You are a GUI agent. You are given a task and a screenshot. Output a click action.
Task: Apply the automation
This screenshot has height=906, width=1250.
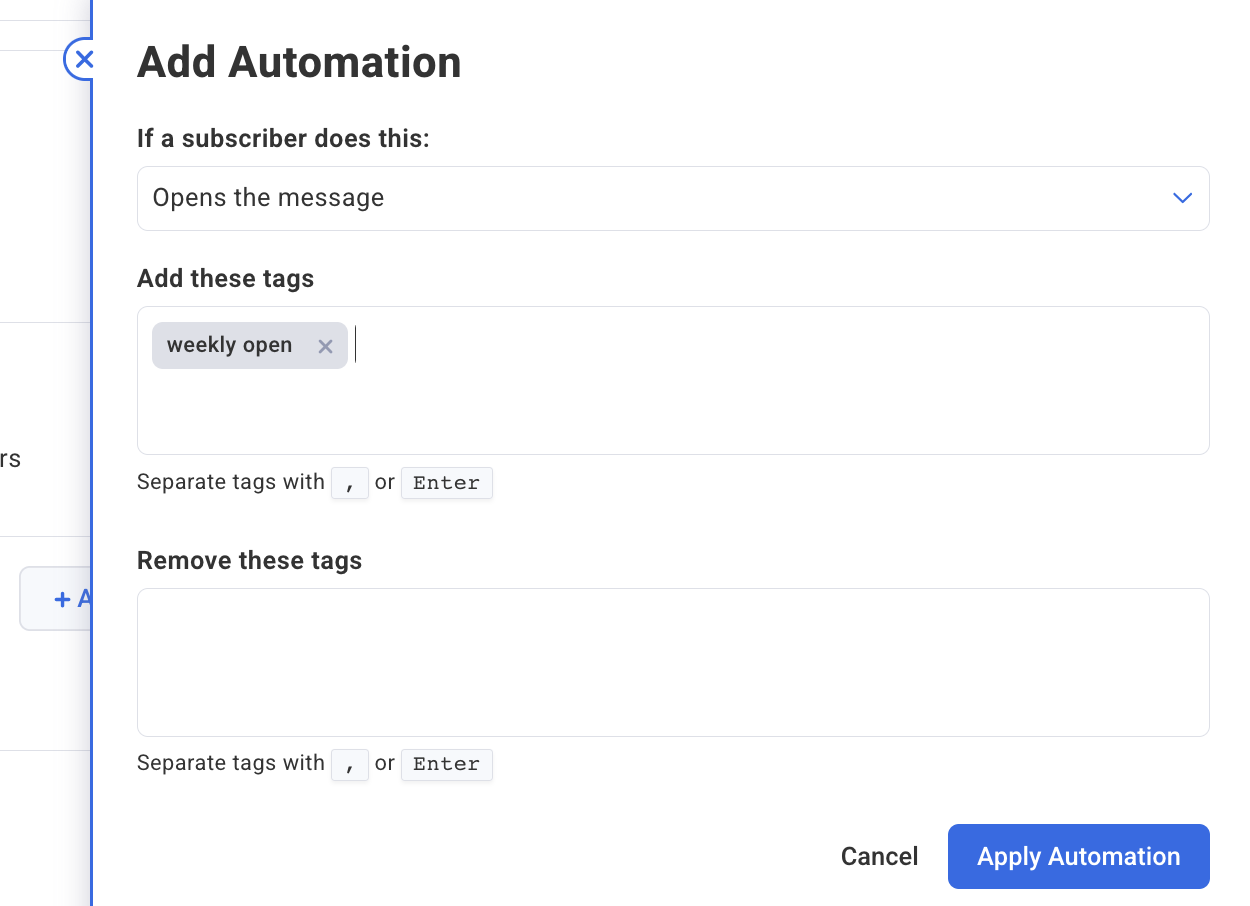1078,856
